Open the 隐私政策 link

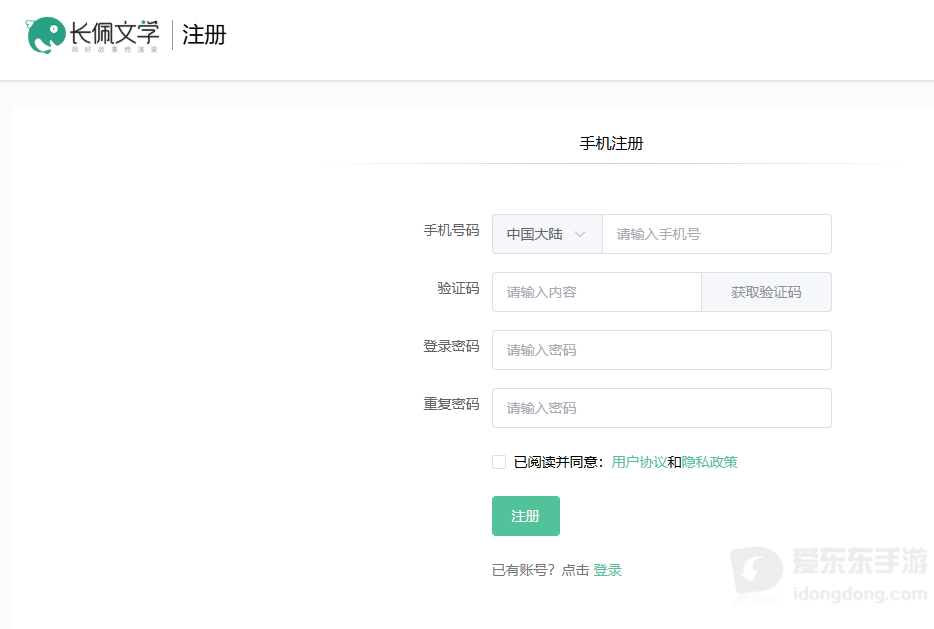709,462
